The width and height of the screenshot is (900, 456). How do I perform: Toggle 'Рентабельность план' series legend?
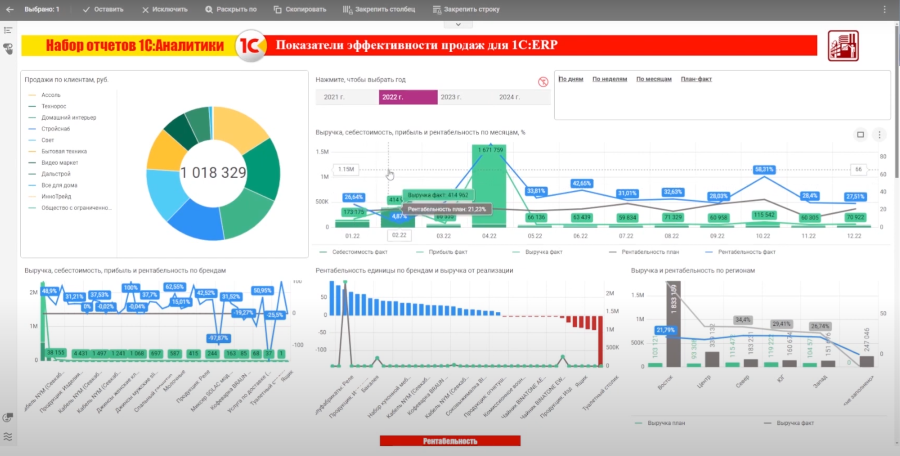click(x=646, y=252)
